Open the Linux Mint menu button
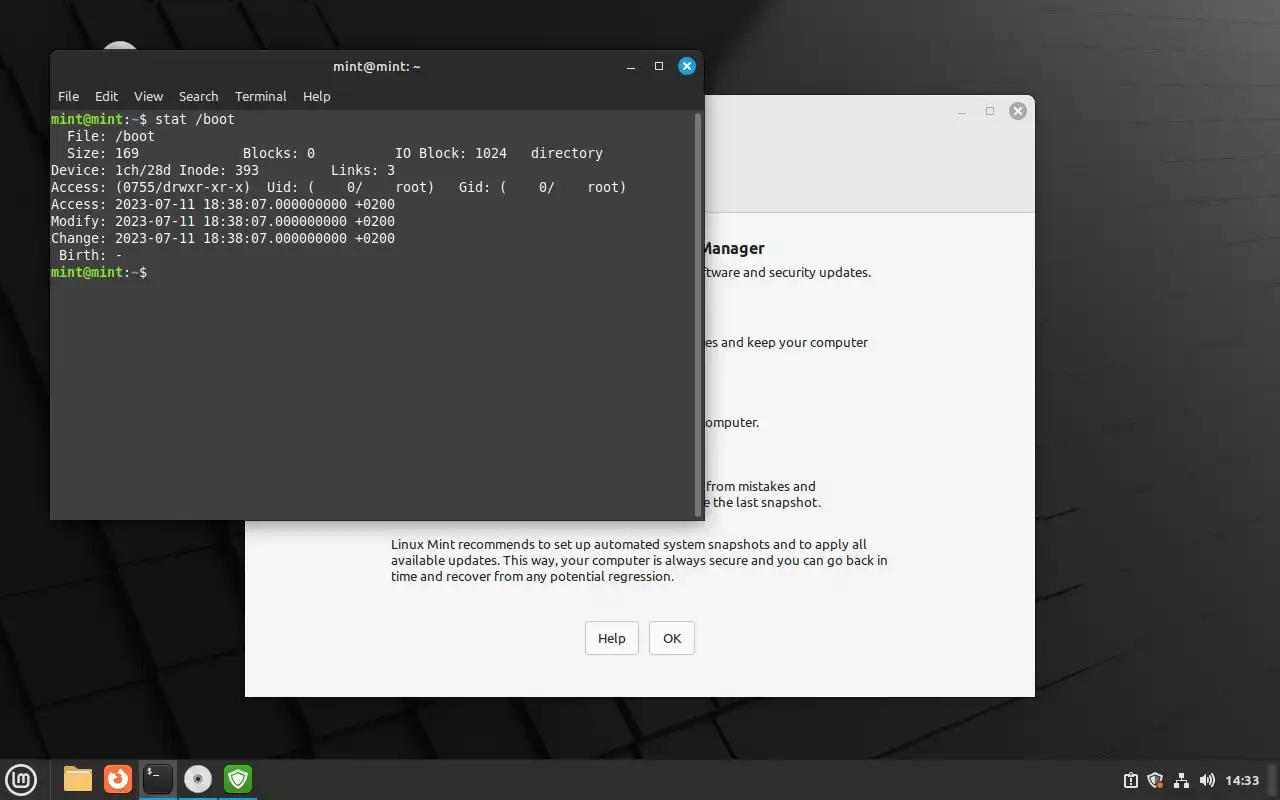 (21, 779)
